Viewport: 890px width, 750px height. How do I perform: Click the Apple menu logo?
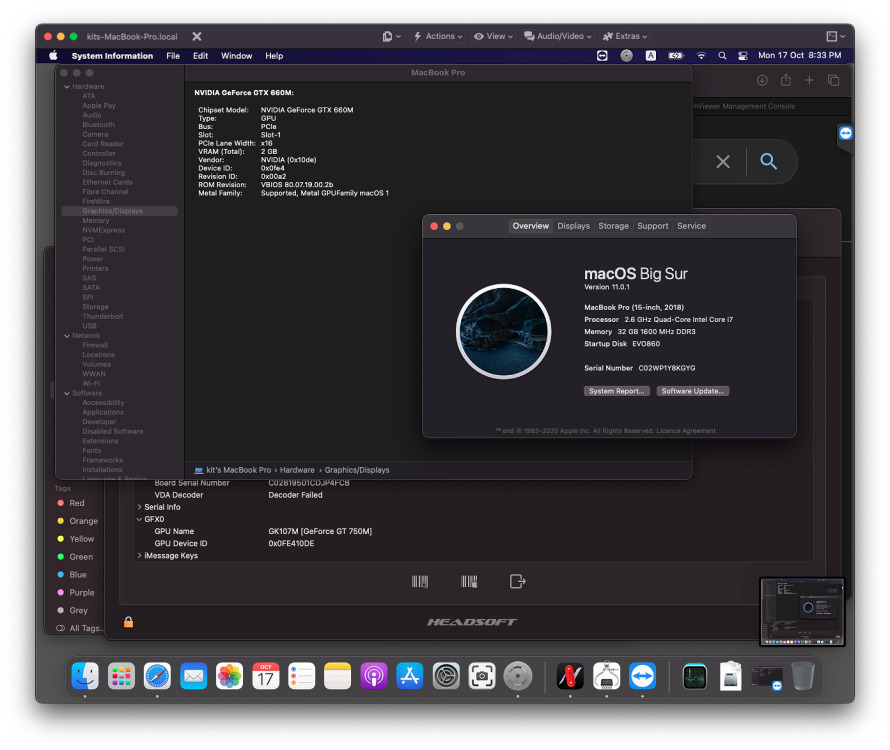53,56
